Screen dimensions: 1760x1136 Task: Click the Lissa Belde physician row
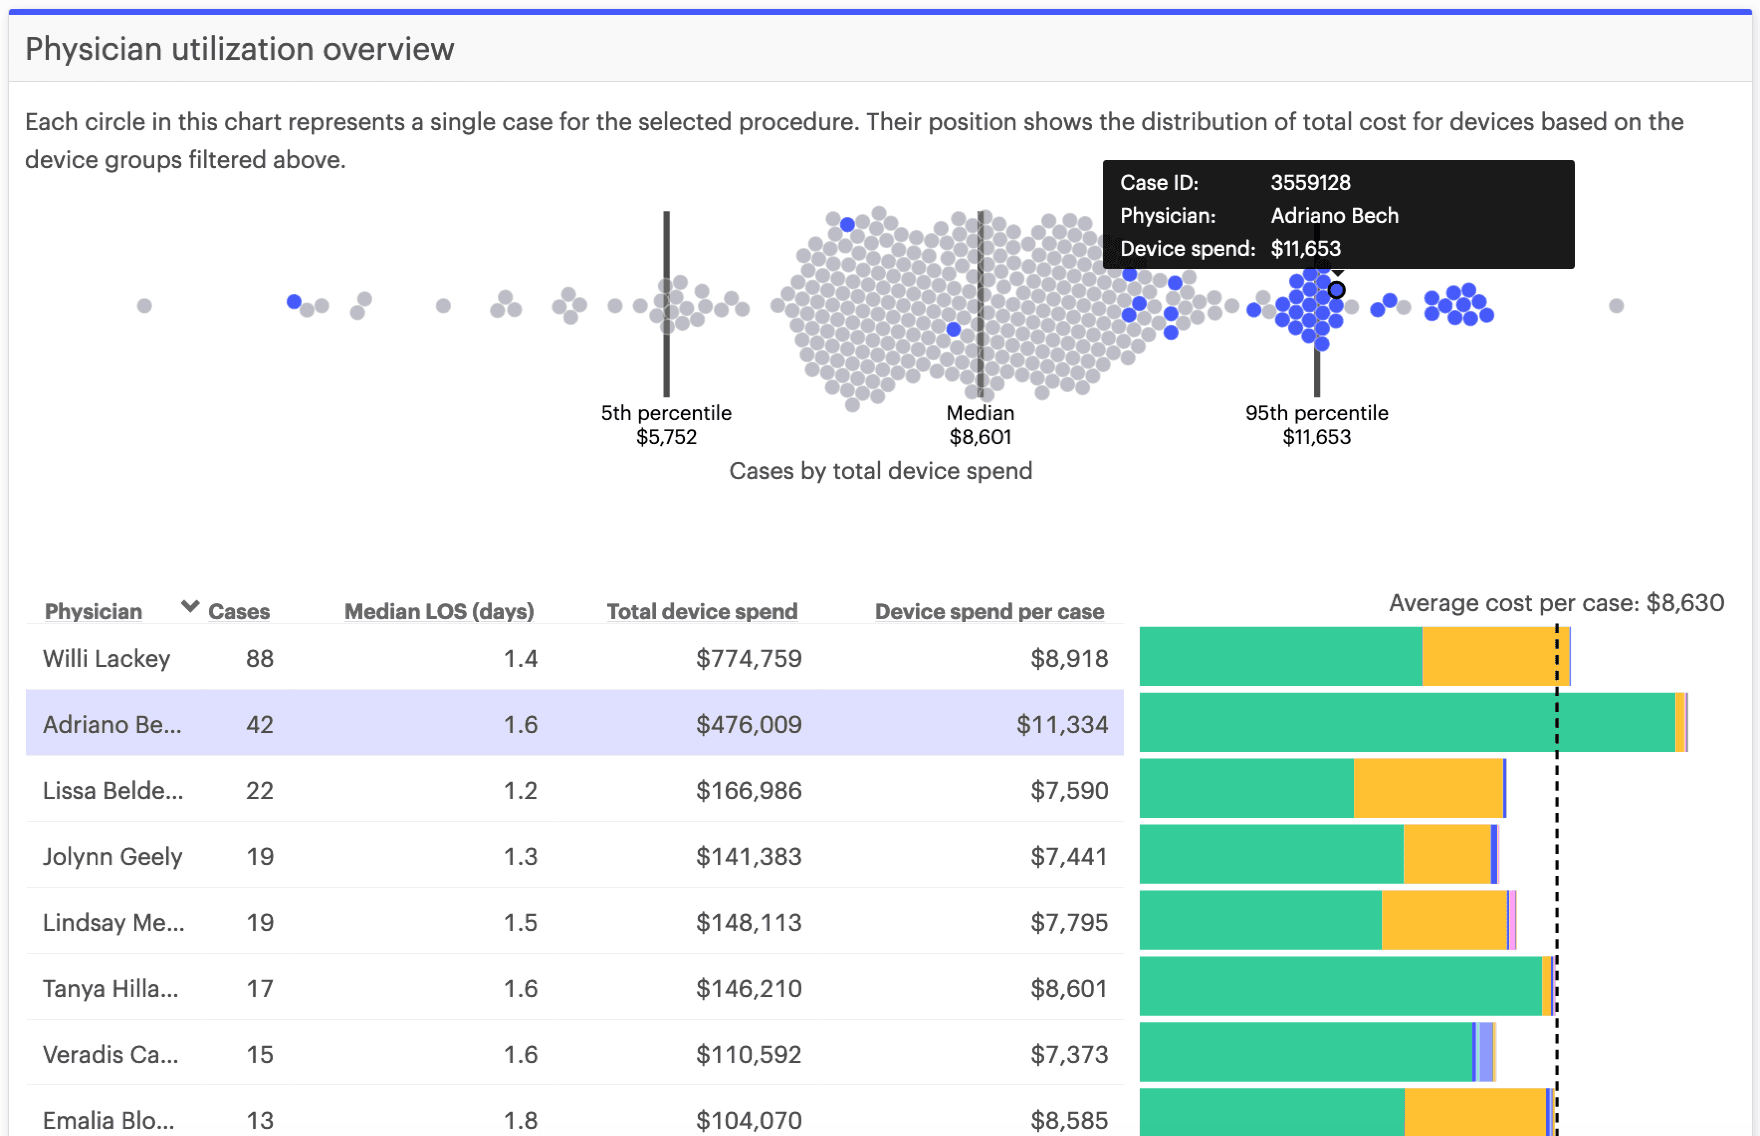click(x=574, y=790)
